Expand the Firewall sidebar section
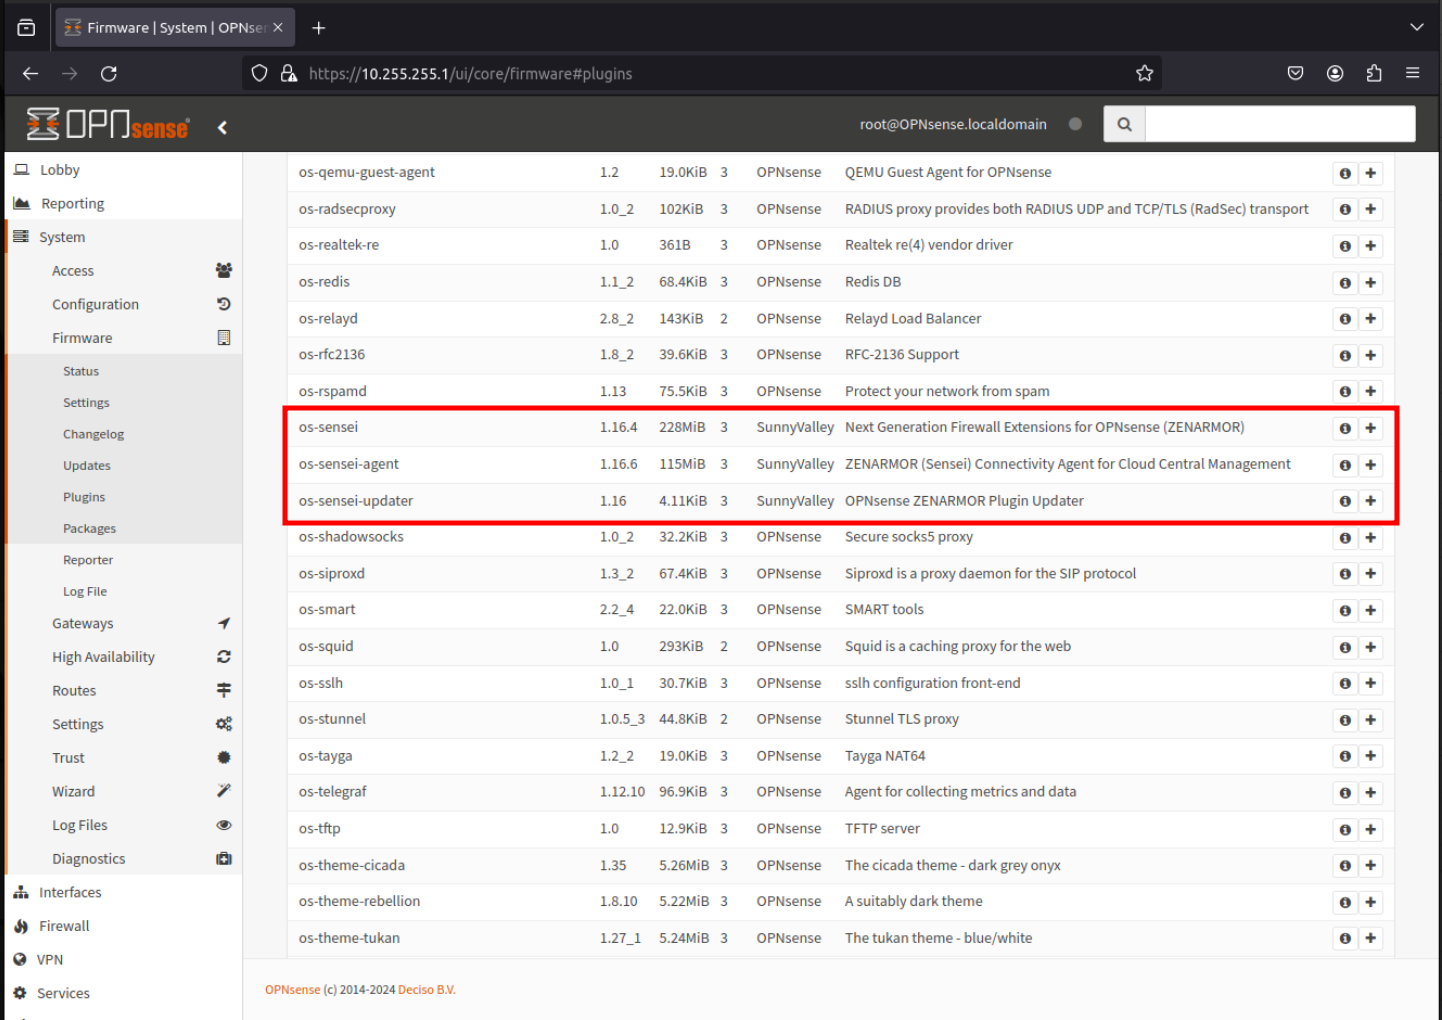The image size is (1442, 1020). click(x=123, y=926)
